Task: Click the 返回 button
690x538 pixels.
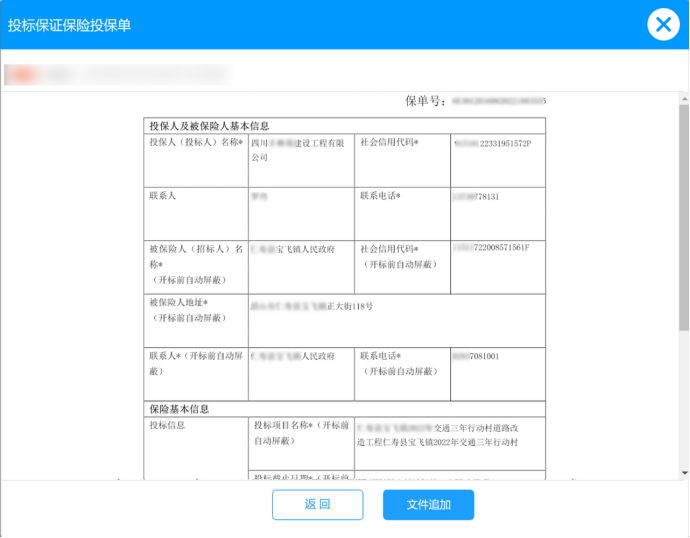Action: (x=317, y=505)
